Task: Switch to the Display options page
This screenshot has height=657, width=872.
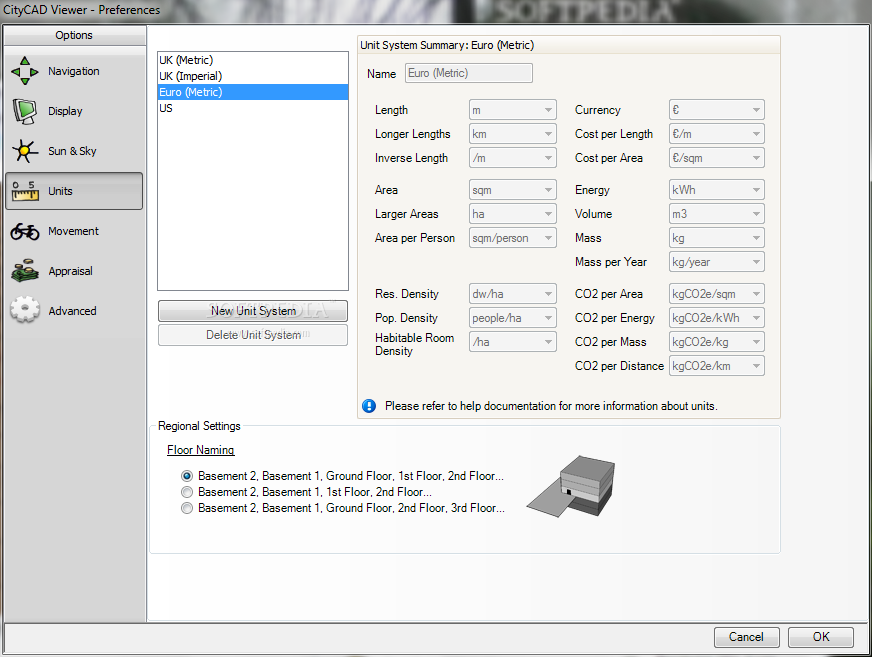Action: coord(73,111)
